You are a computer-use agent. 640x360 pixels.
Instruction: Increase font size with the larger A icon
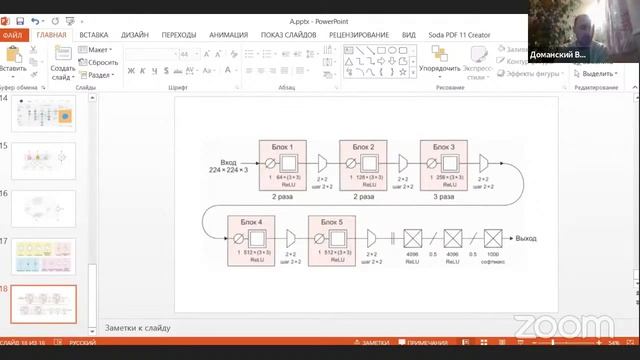click(x=207, y=54)
